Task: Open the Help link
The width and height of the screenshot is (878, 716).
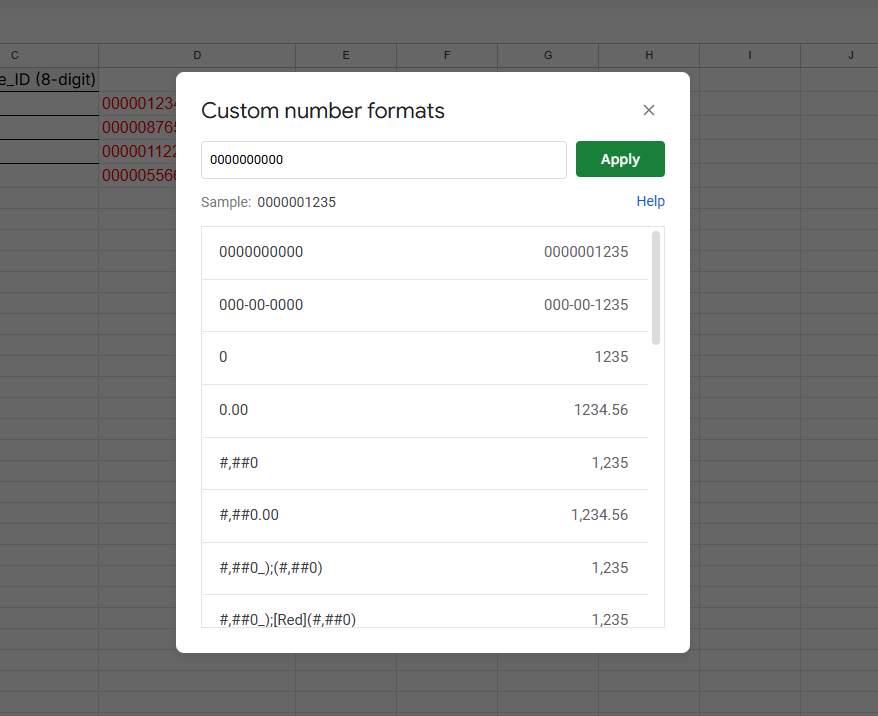Action: tap(650, 201)
